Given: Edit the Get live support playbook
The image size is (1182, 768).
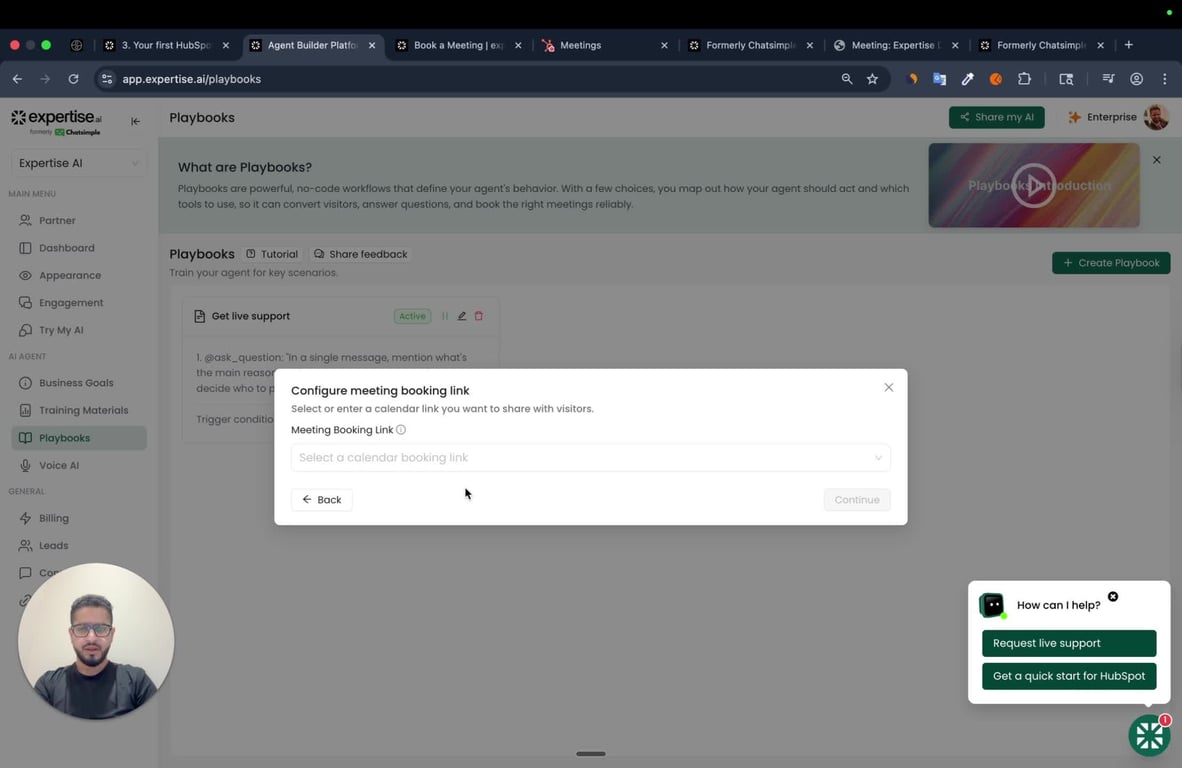Looking at the screenshot, I should tap(461, 317).
